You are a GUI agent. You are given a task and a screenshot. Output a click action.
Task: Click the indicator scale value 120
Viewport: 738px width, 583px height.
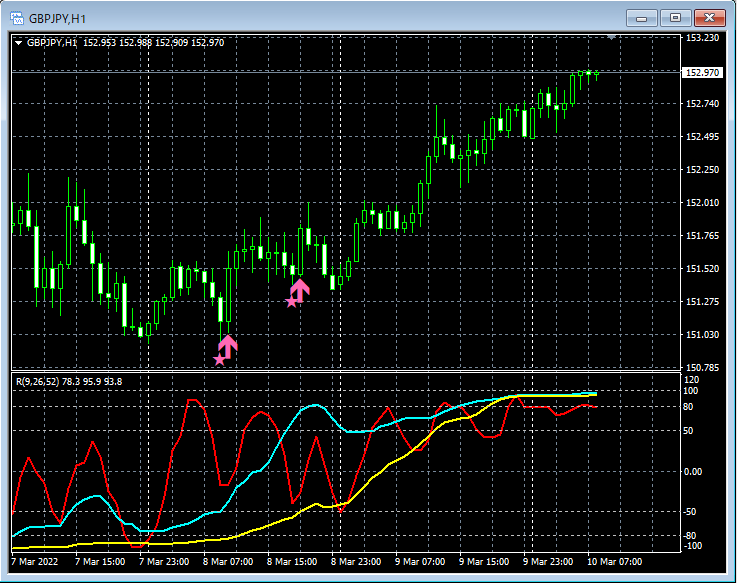point(692,380)
